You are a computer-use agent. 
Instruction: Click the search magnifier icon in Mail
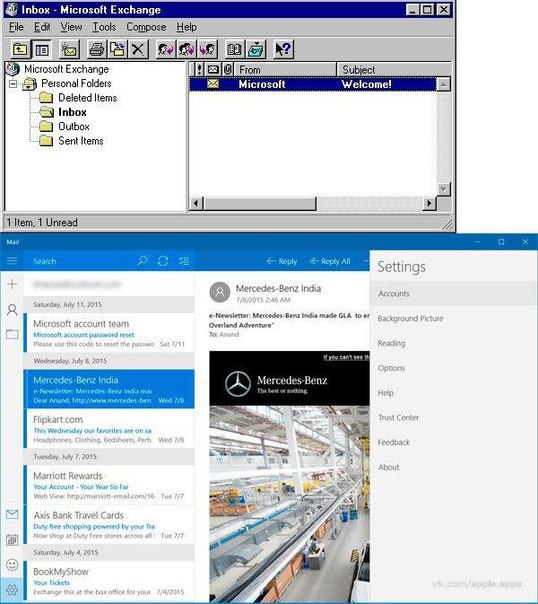click(x=142, y=261)
